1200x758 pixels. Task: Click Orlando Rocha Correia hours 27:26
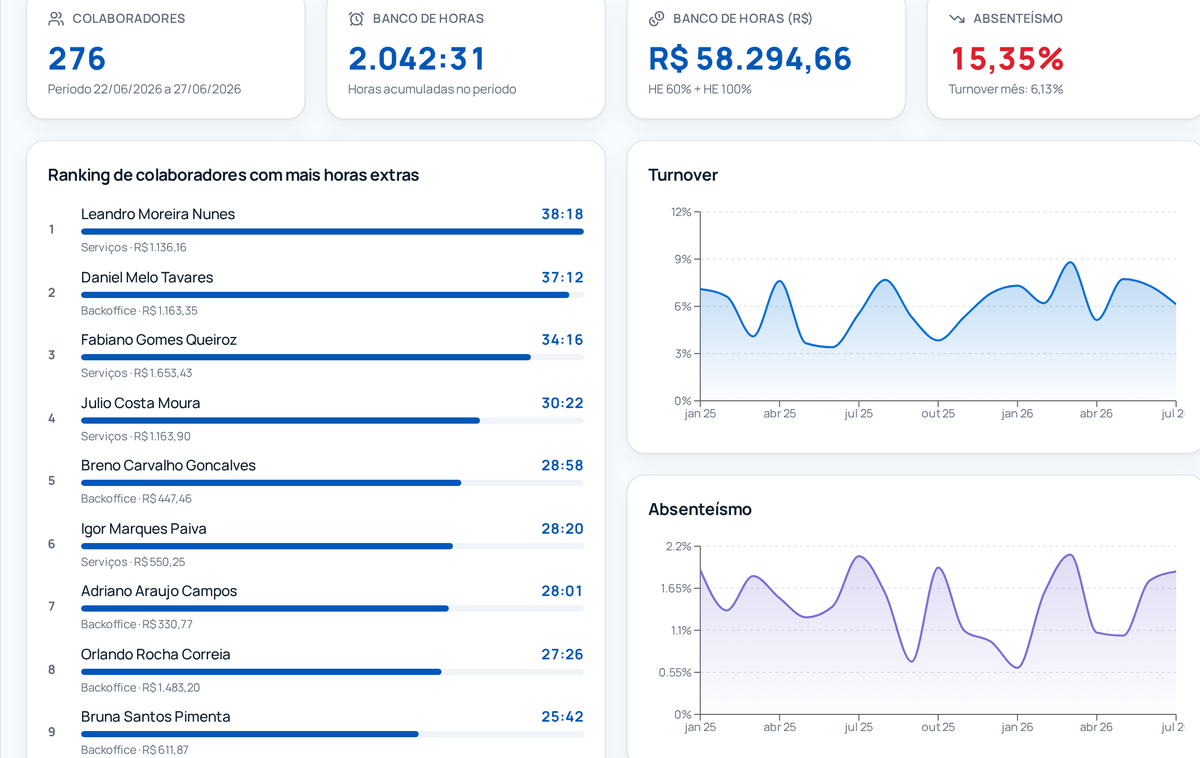(x=562, y=654)
